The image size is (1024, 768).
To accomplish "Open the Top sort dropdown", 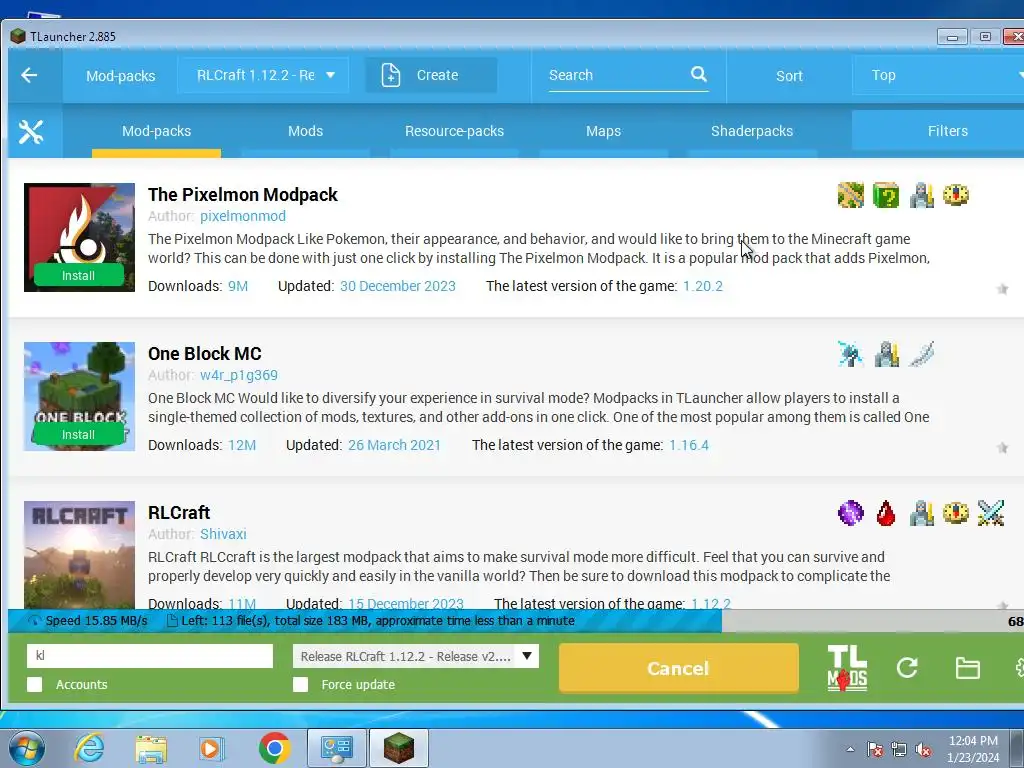I will [x=940, y=75].
